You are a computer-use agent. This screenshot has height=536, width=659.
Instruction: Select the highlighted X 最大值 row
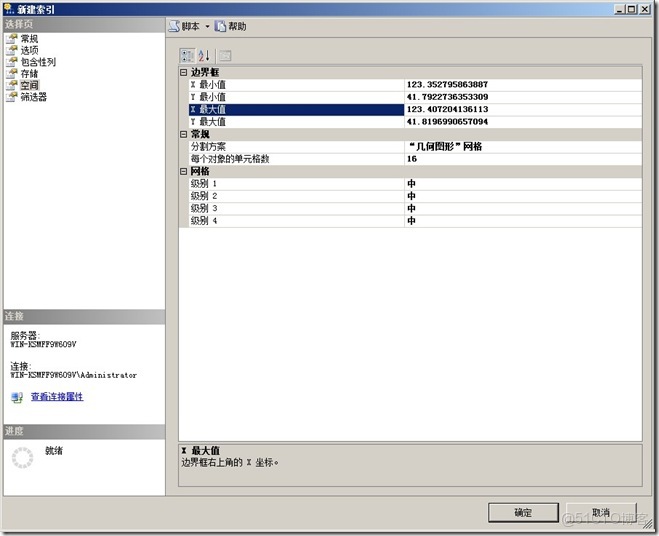point(296,109)
